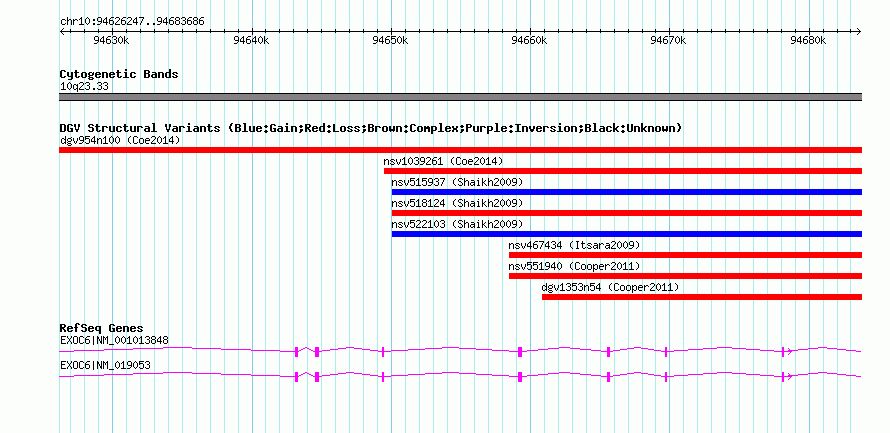Click the 10q23.33 band label
Screen dimensions: 890x433
pos(84,87)
